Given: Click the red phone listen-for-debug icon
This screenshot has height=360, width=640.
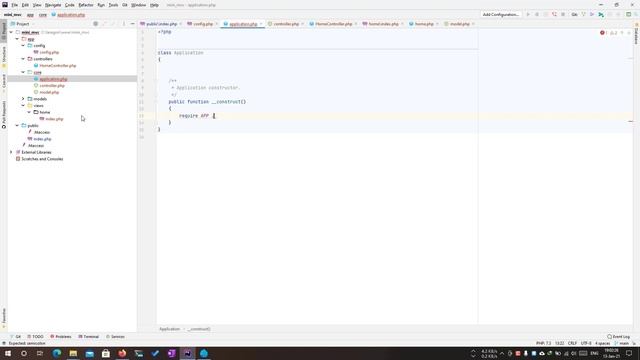Looking at the screenshot, I should pyautogui.click(x=554, y=14).
